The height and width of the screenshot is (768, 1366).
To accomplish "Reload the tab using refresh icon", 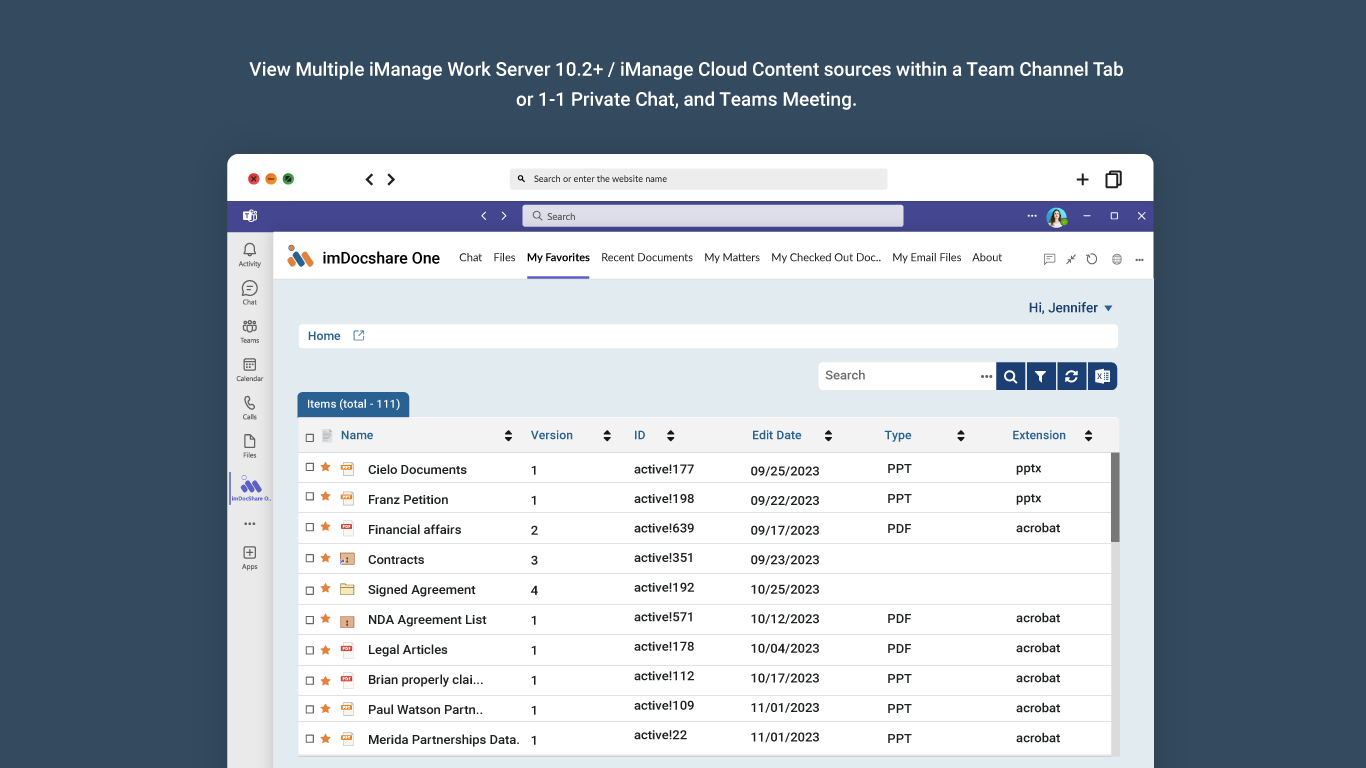I will pos(1092,259).
